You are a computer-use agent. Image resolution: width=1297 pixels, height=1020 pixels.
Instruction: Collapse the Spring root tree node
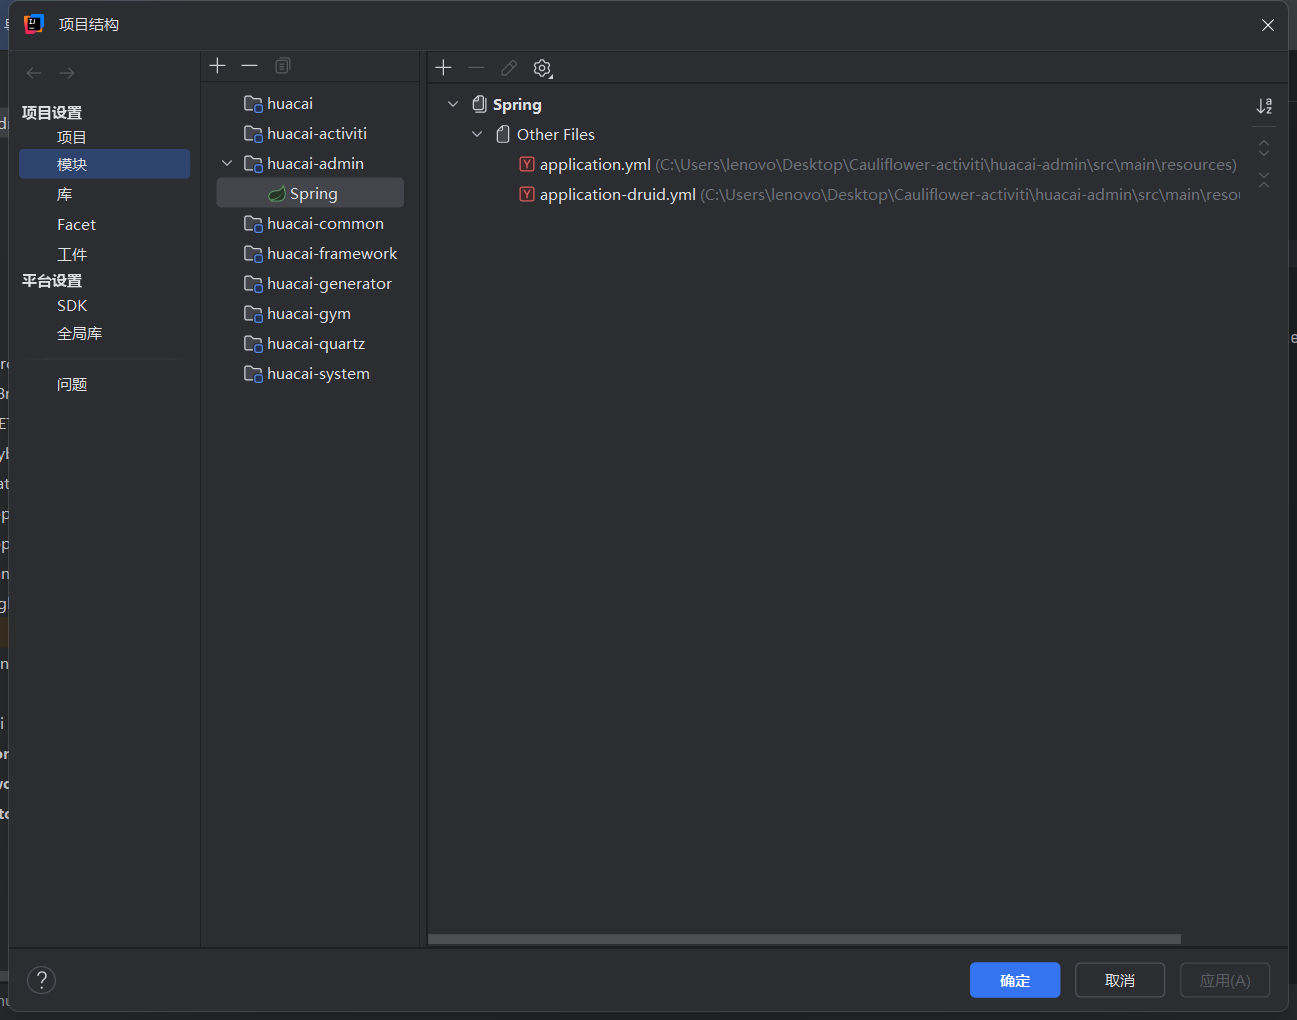(x=453, y=104)
